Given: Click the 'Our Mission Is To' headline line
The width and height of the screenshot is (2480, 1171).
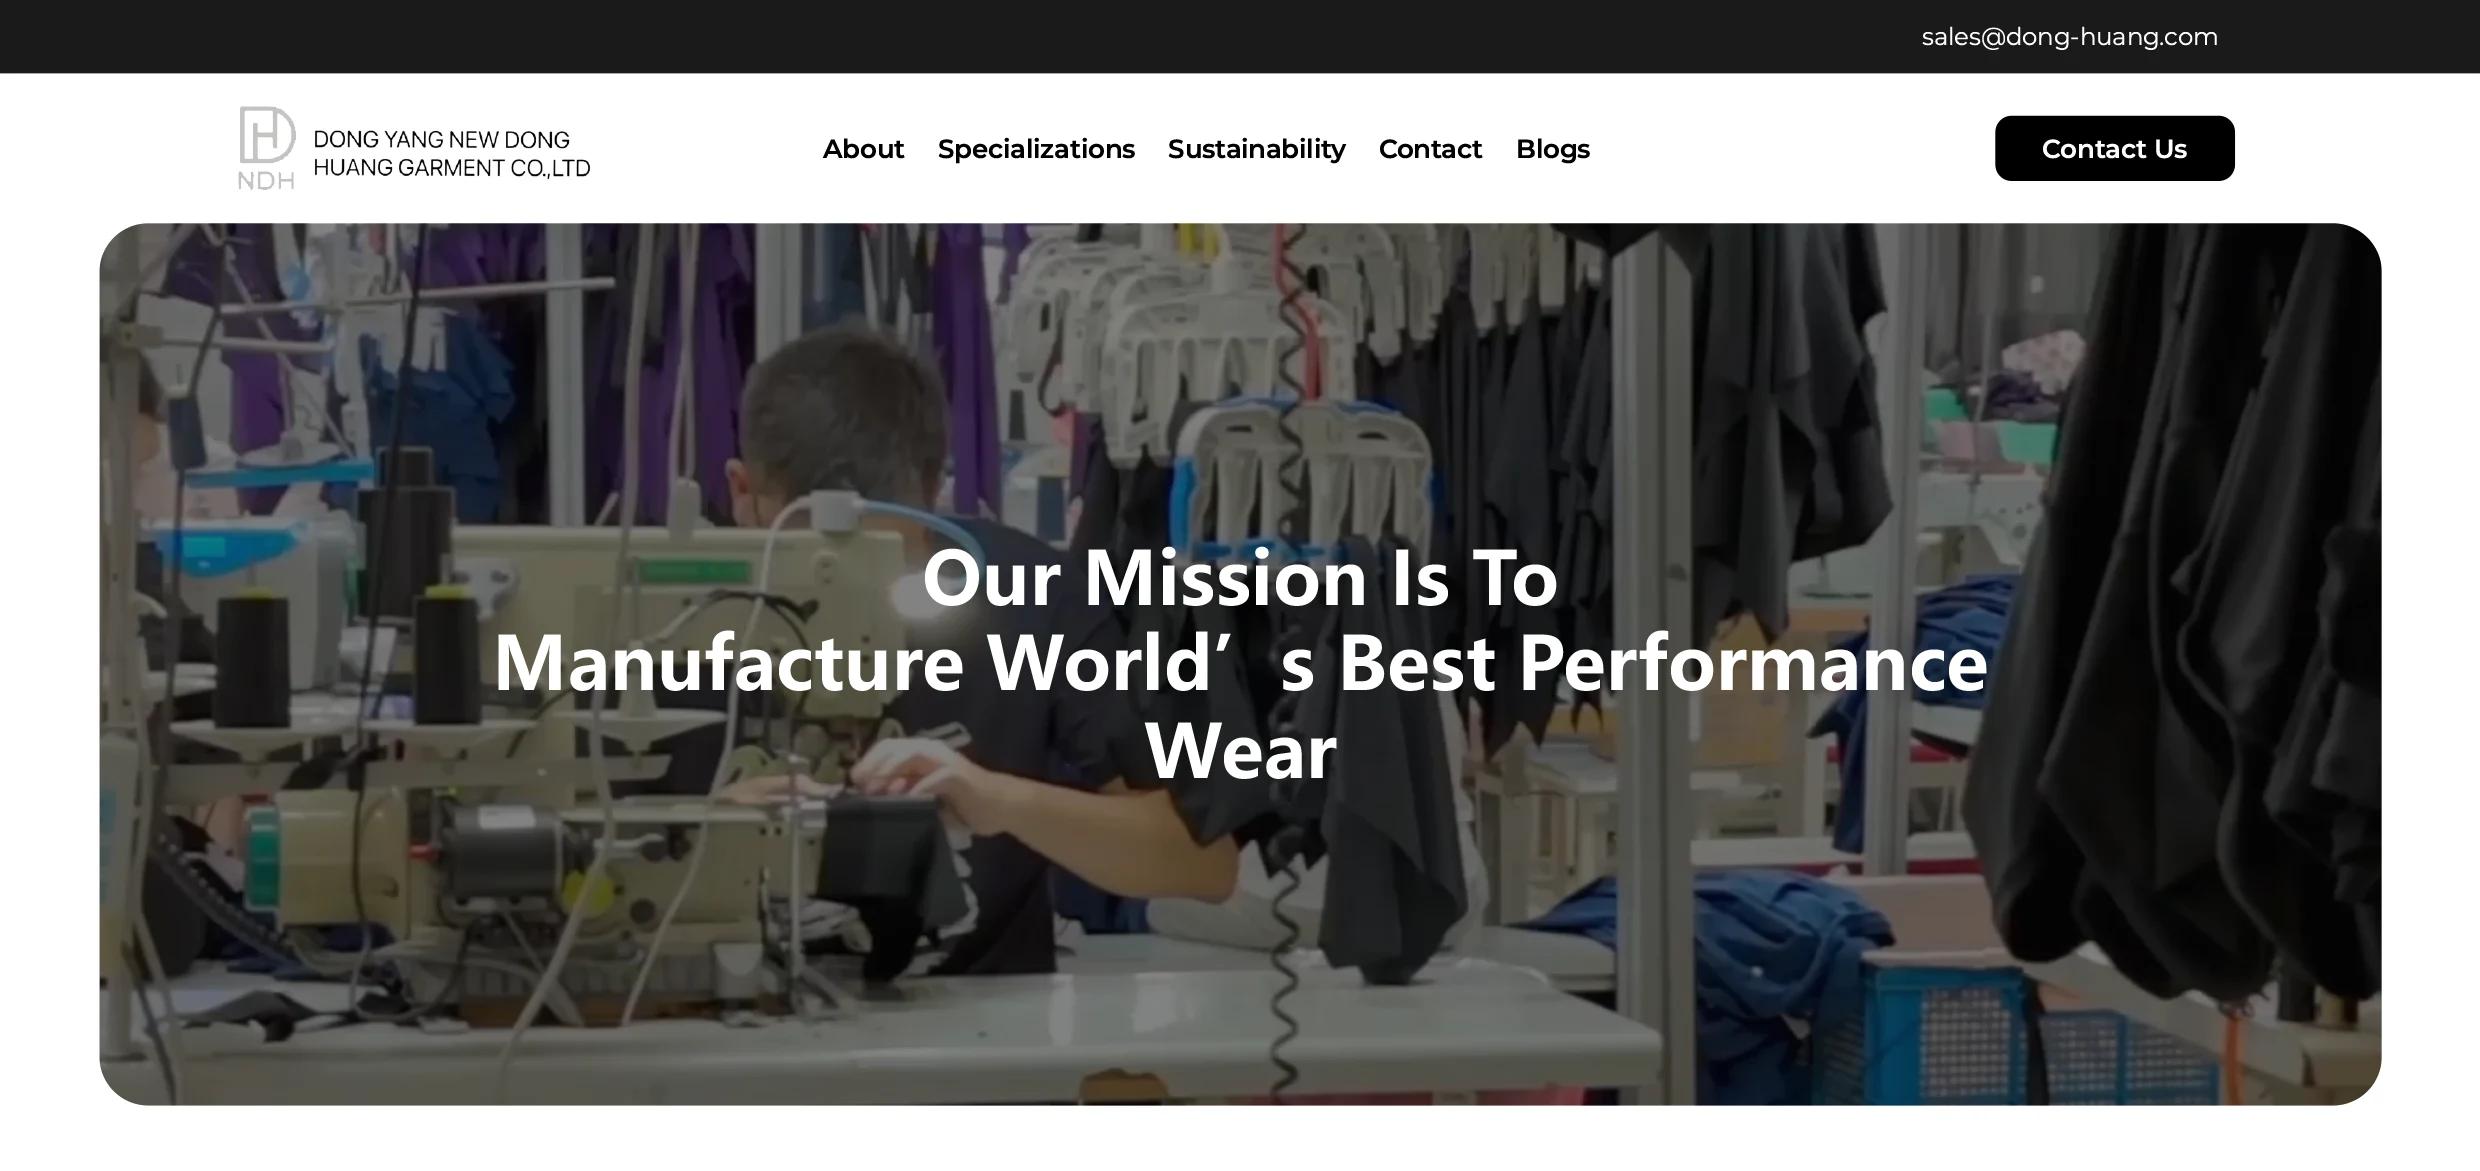Looking at the screenshot, I should click(x=1240, y=578).
